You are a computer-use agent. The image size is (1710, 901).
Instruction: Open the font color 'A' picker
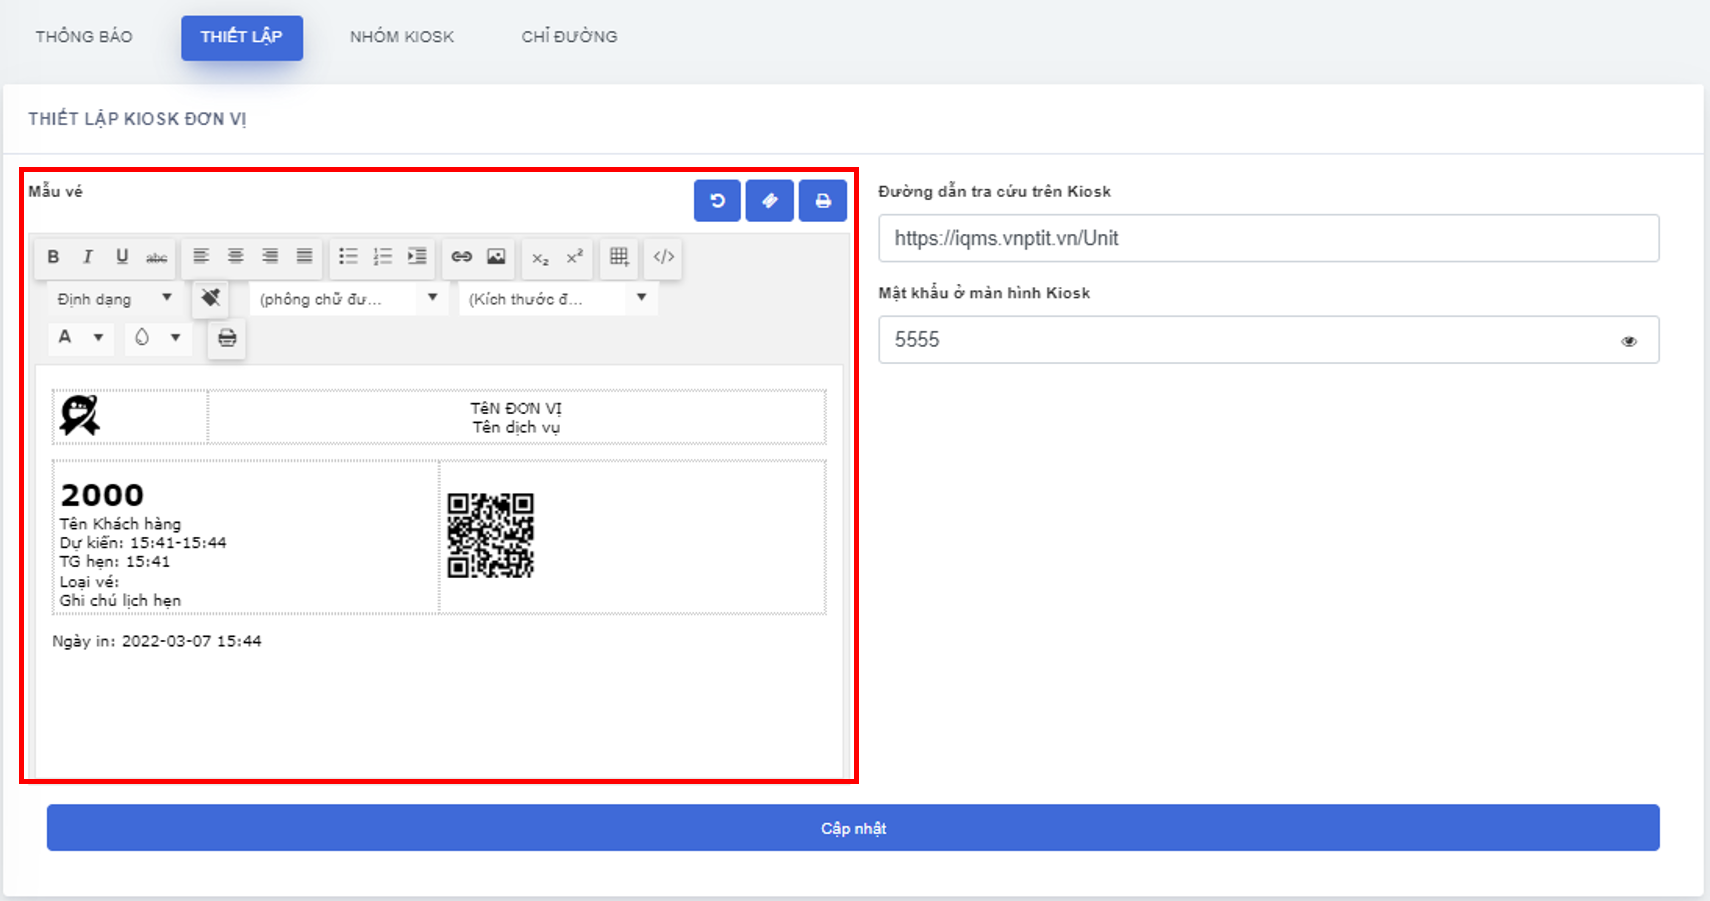[x=65, y=337]
